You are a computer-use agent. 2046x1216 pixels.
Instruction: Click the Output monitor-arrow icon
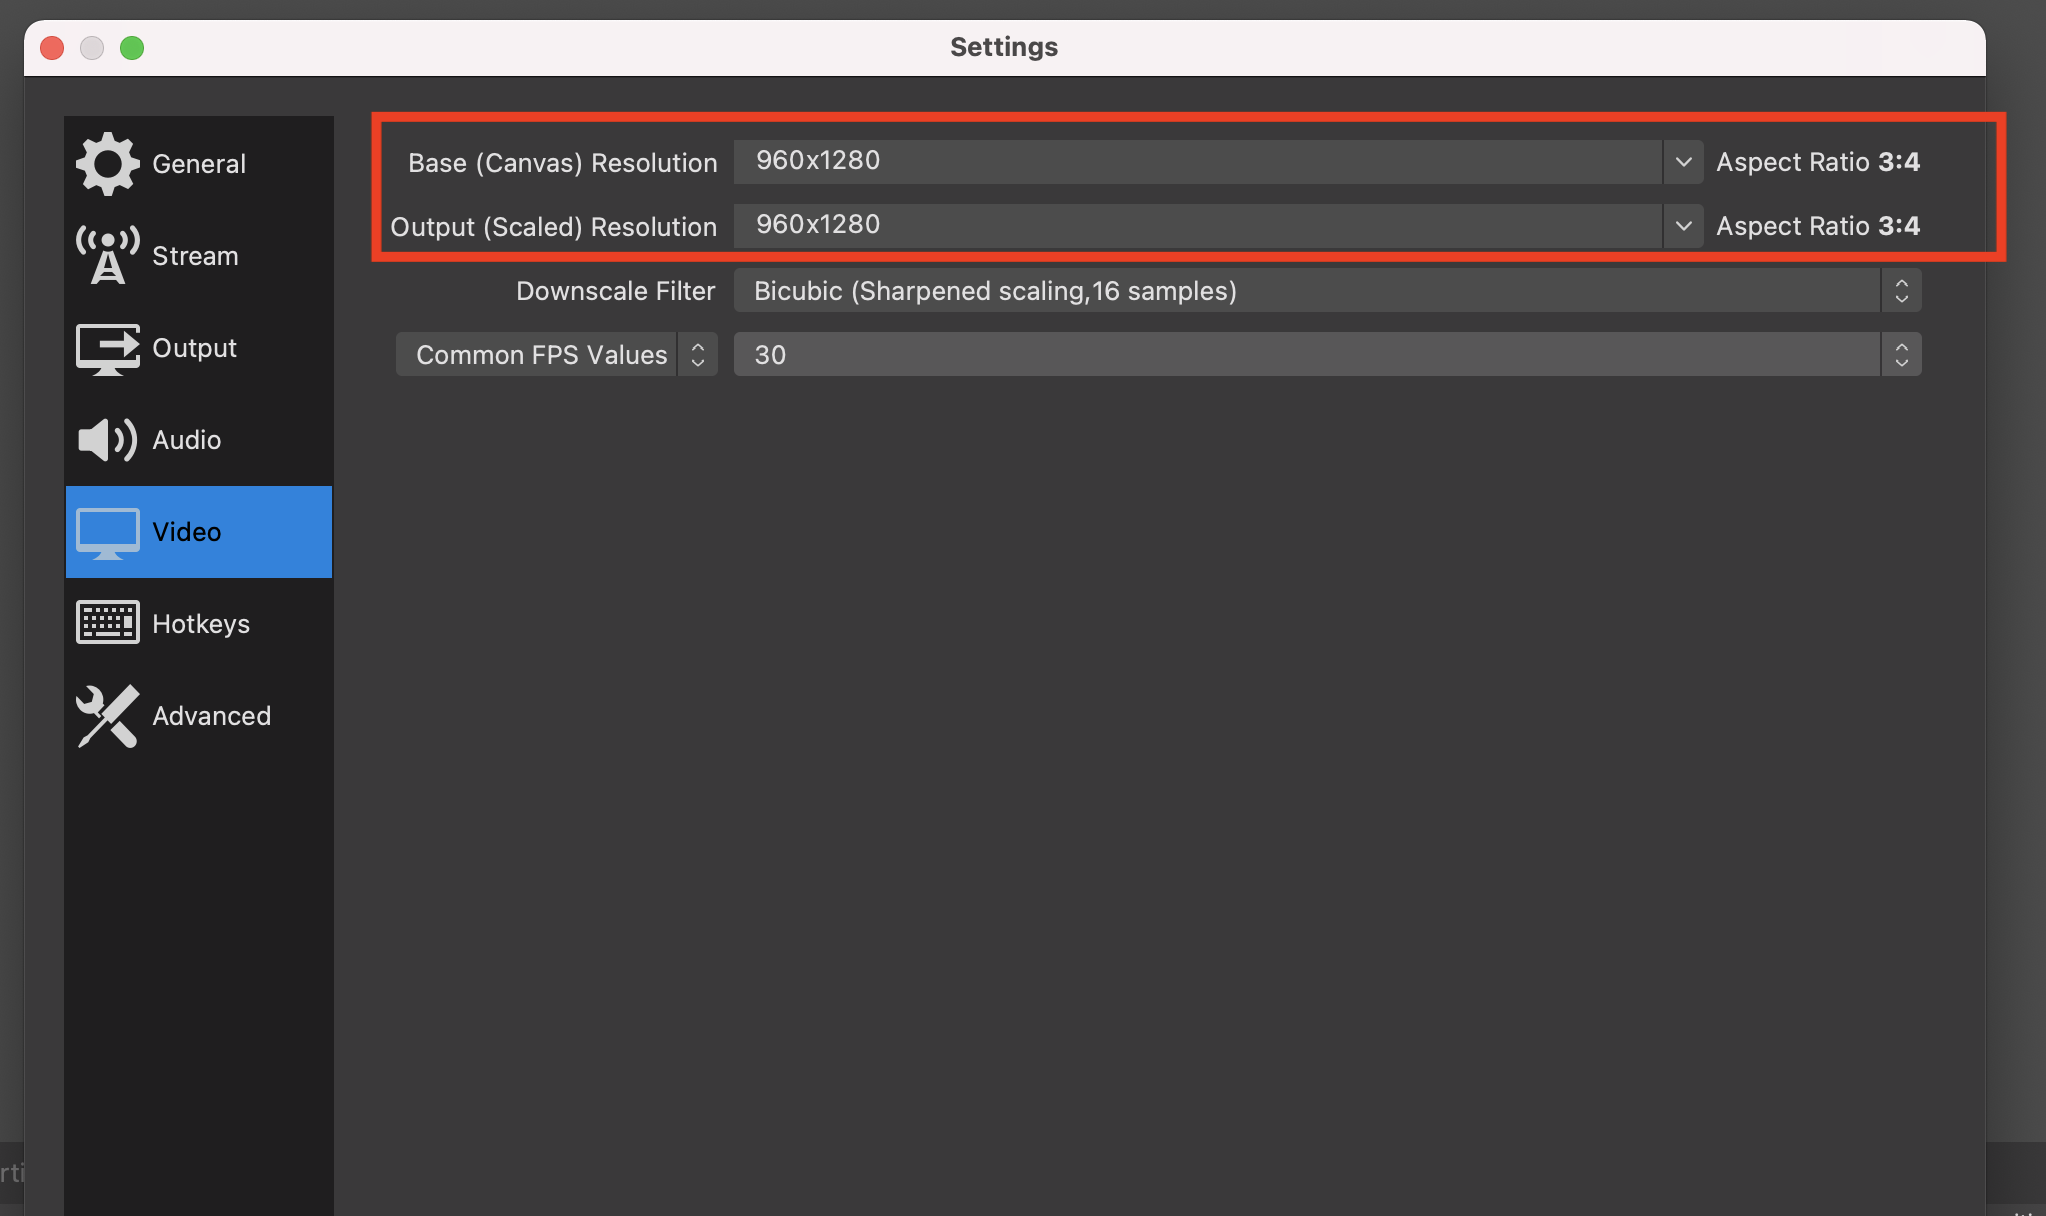tap(107, 348)
